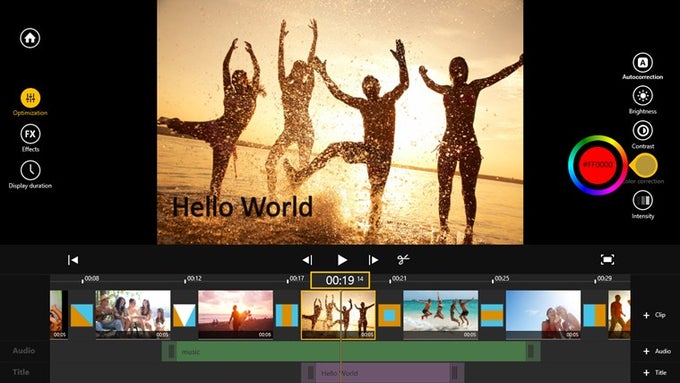Screen dimensions: 680x383
Task: Add a new Audio track
Action: pos(656,351)
